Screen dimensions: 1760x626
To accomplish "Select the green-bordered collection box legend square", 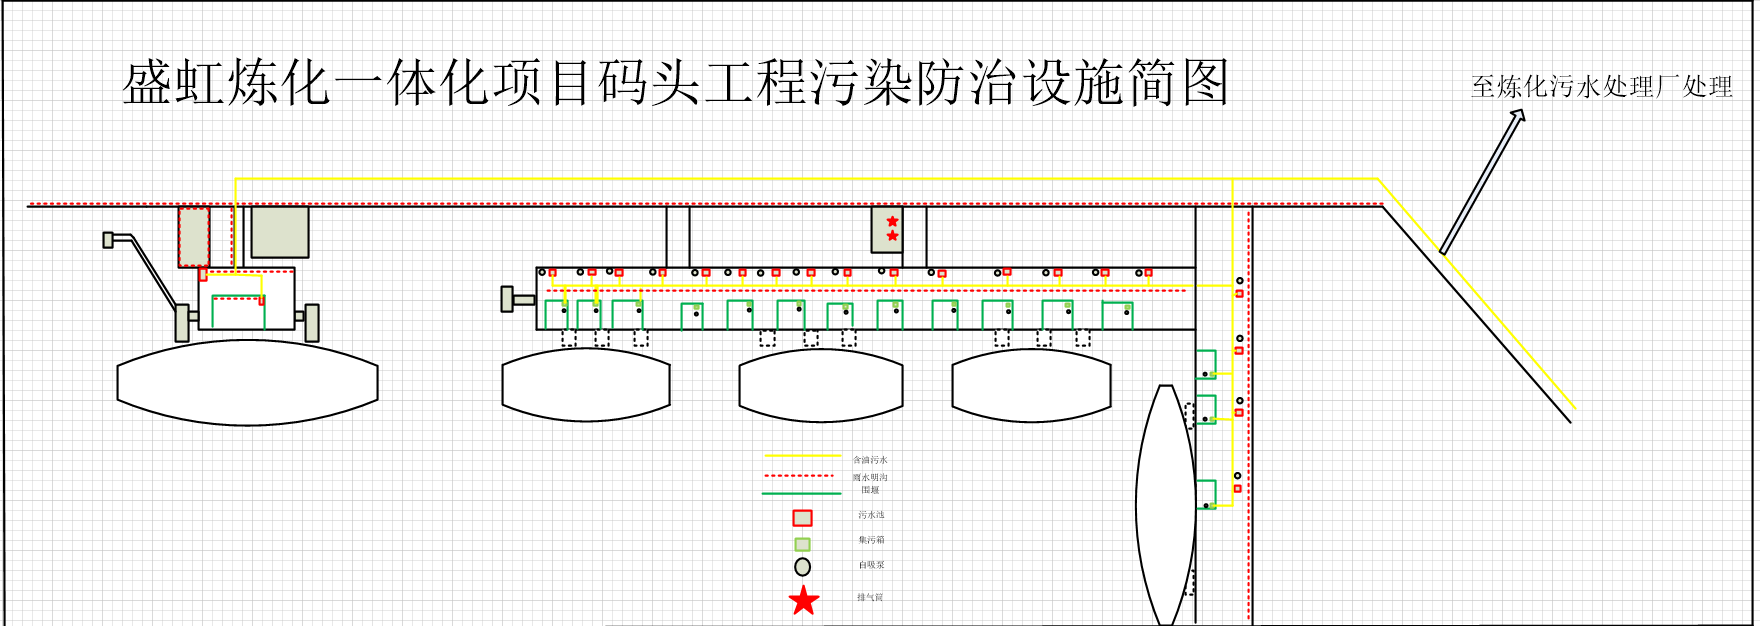I will tap(802, 544).
